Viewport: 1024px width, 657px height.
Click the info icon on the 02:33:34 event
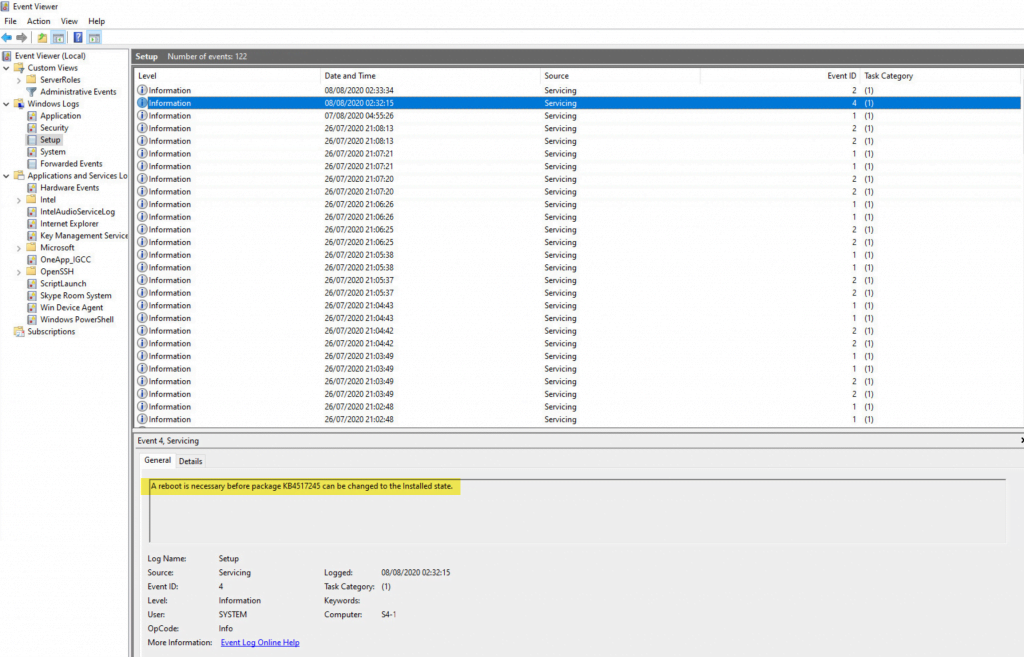(142, 90)
